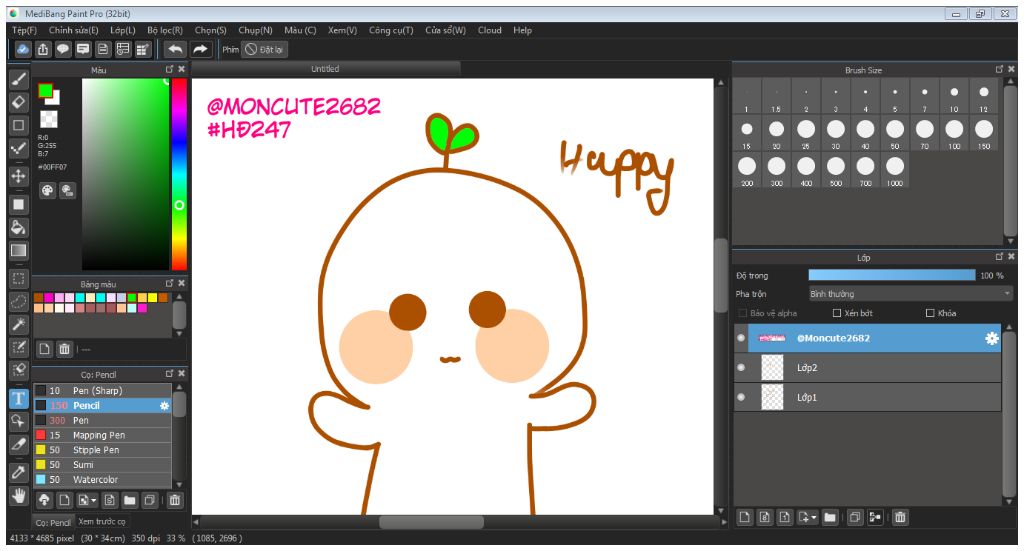Open the Lớp(L) menu
The height and width of the screenshot is (551, 1024).
[x=123, y=30]
